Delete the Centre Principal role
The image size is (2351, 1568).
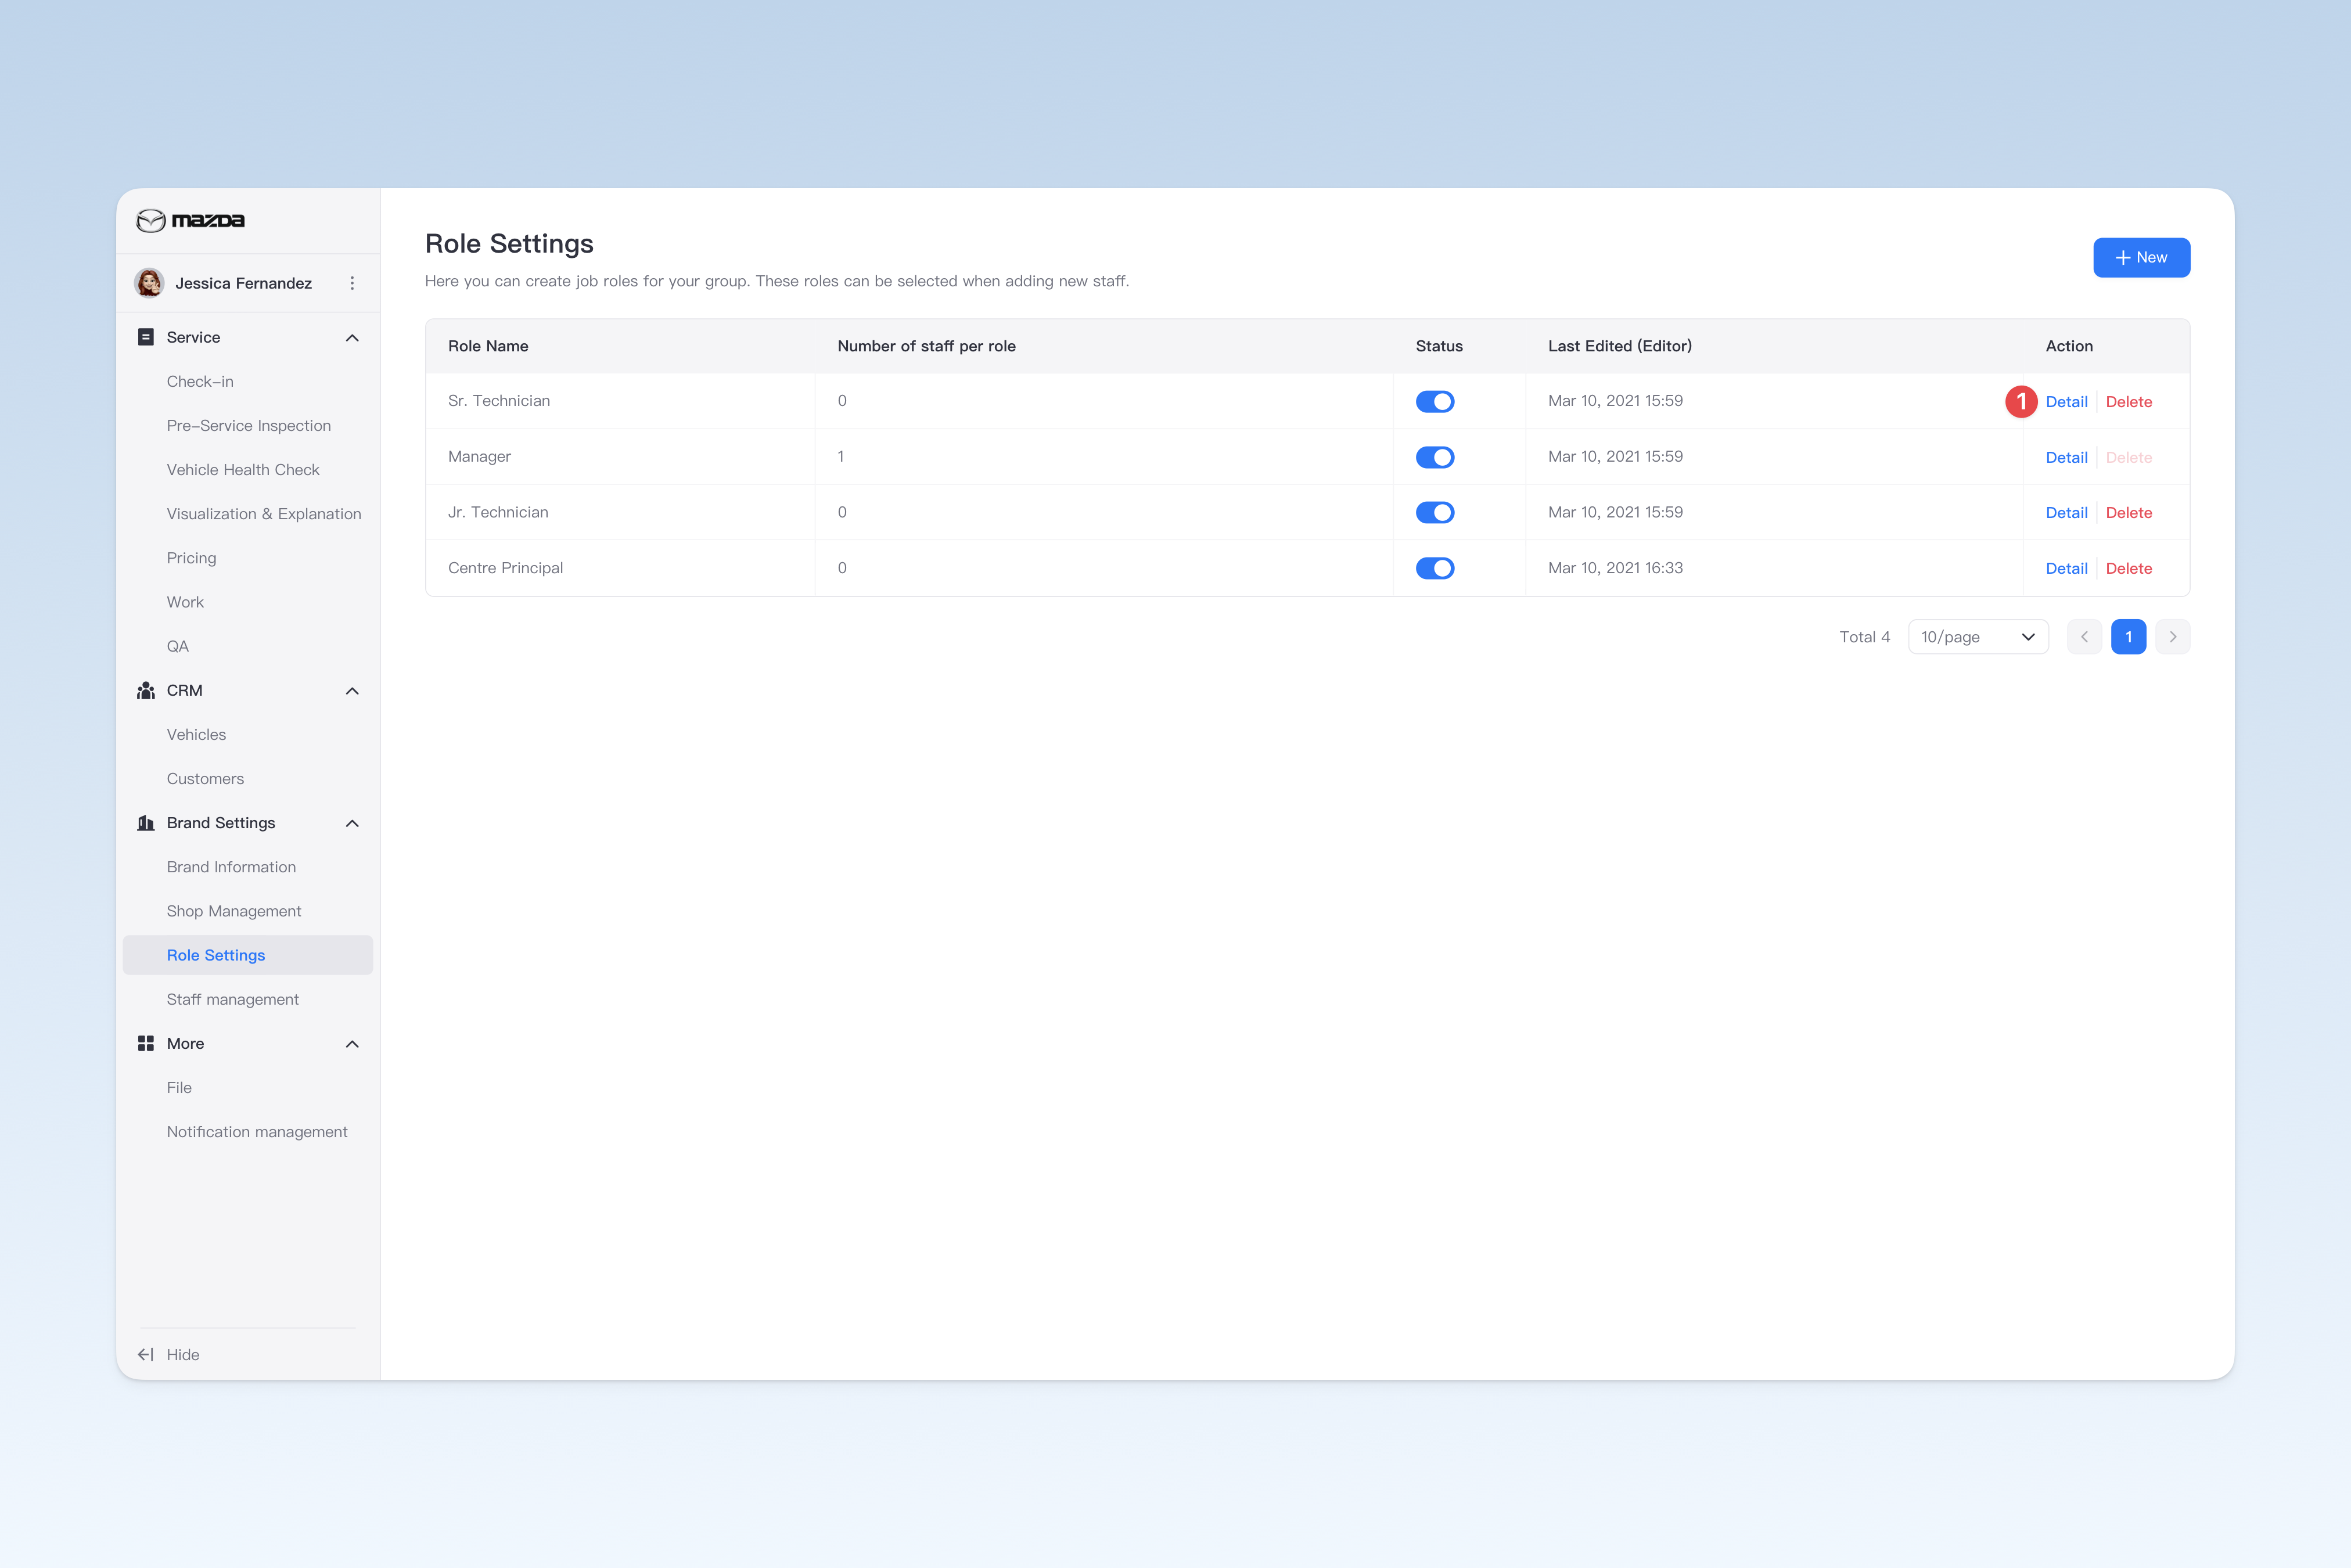(2128, 568)
